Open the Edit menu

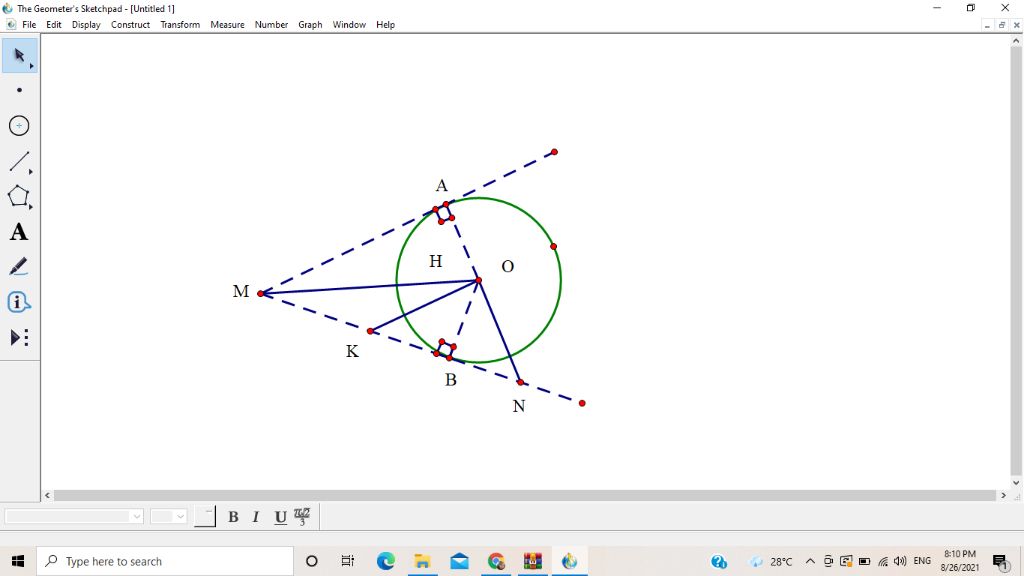click(x=54, y=25)
